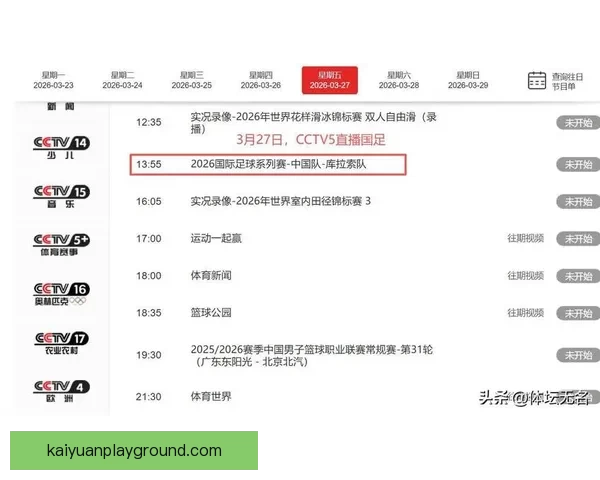
Task: Click 未开始 button for 18:00 体育新闻
Action: [x=578, y=276]
